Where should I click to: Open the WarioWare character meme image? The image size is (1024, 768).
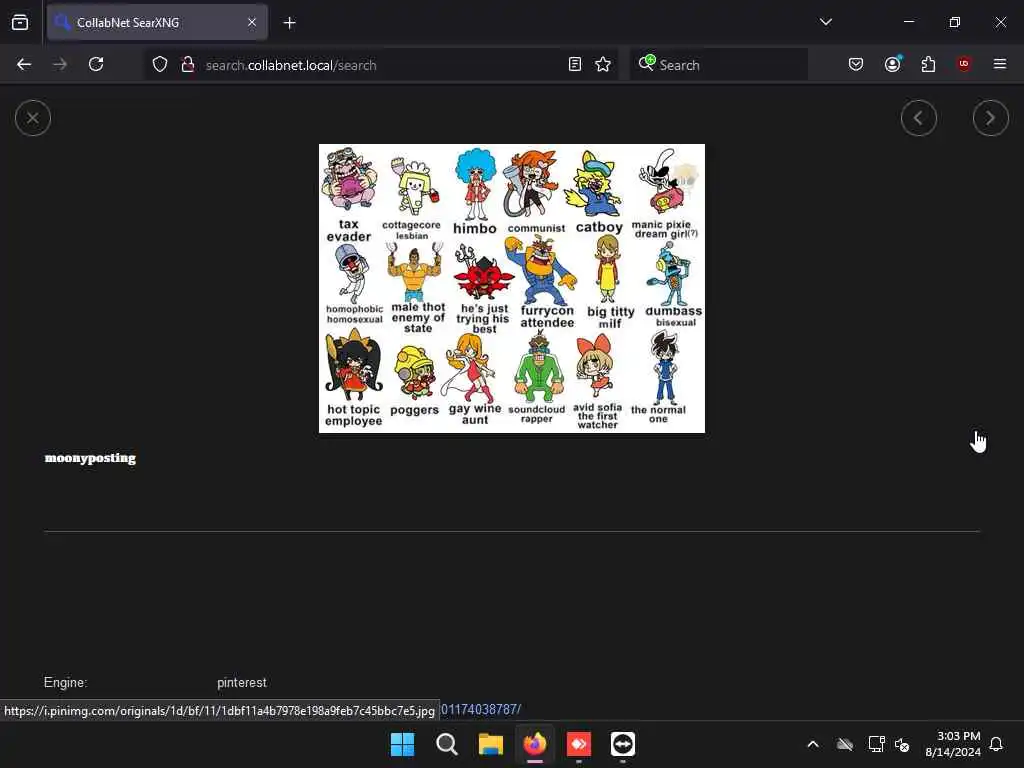point(512,288)
